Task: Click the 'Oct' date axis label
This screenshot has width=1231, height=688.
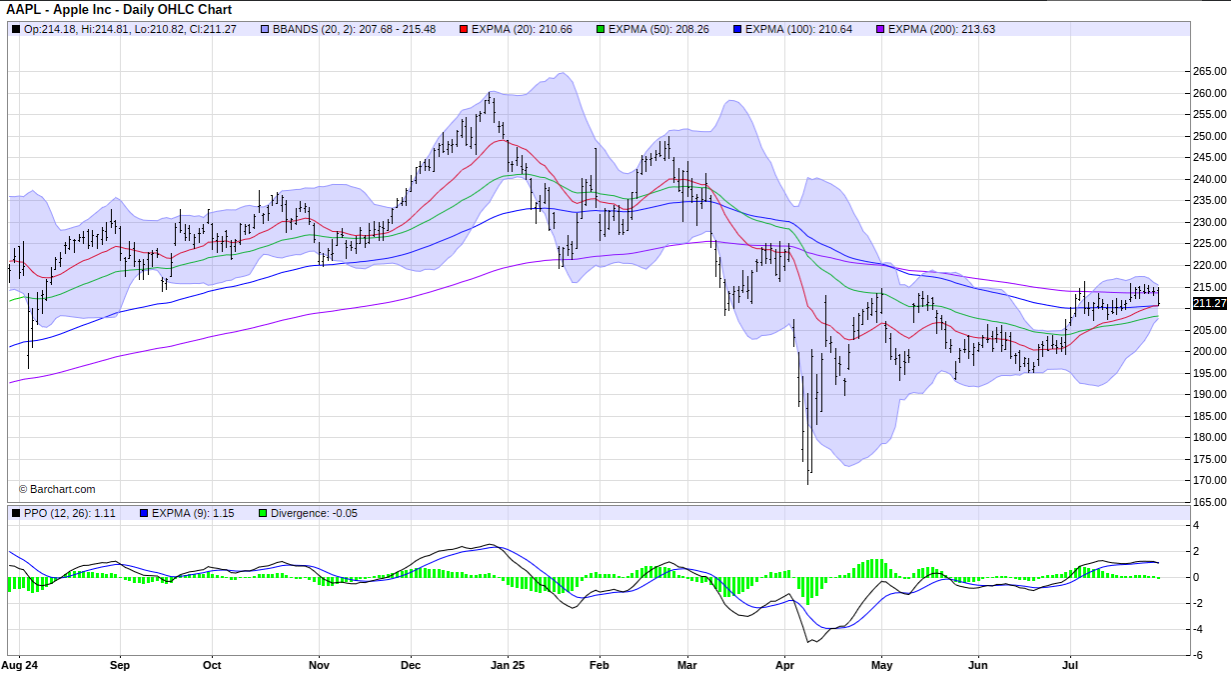Action: pos(211,664)
